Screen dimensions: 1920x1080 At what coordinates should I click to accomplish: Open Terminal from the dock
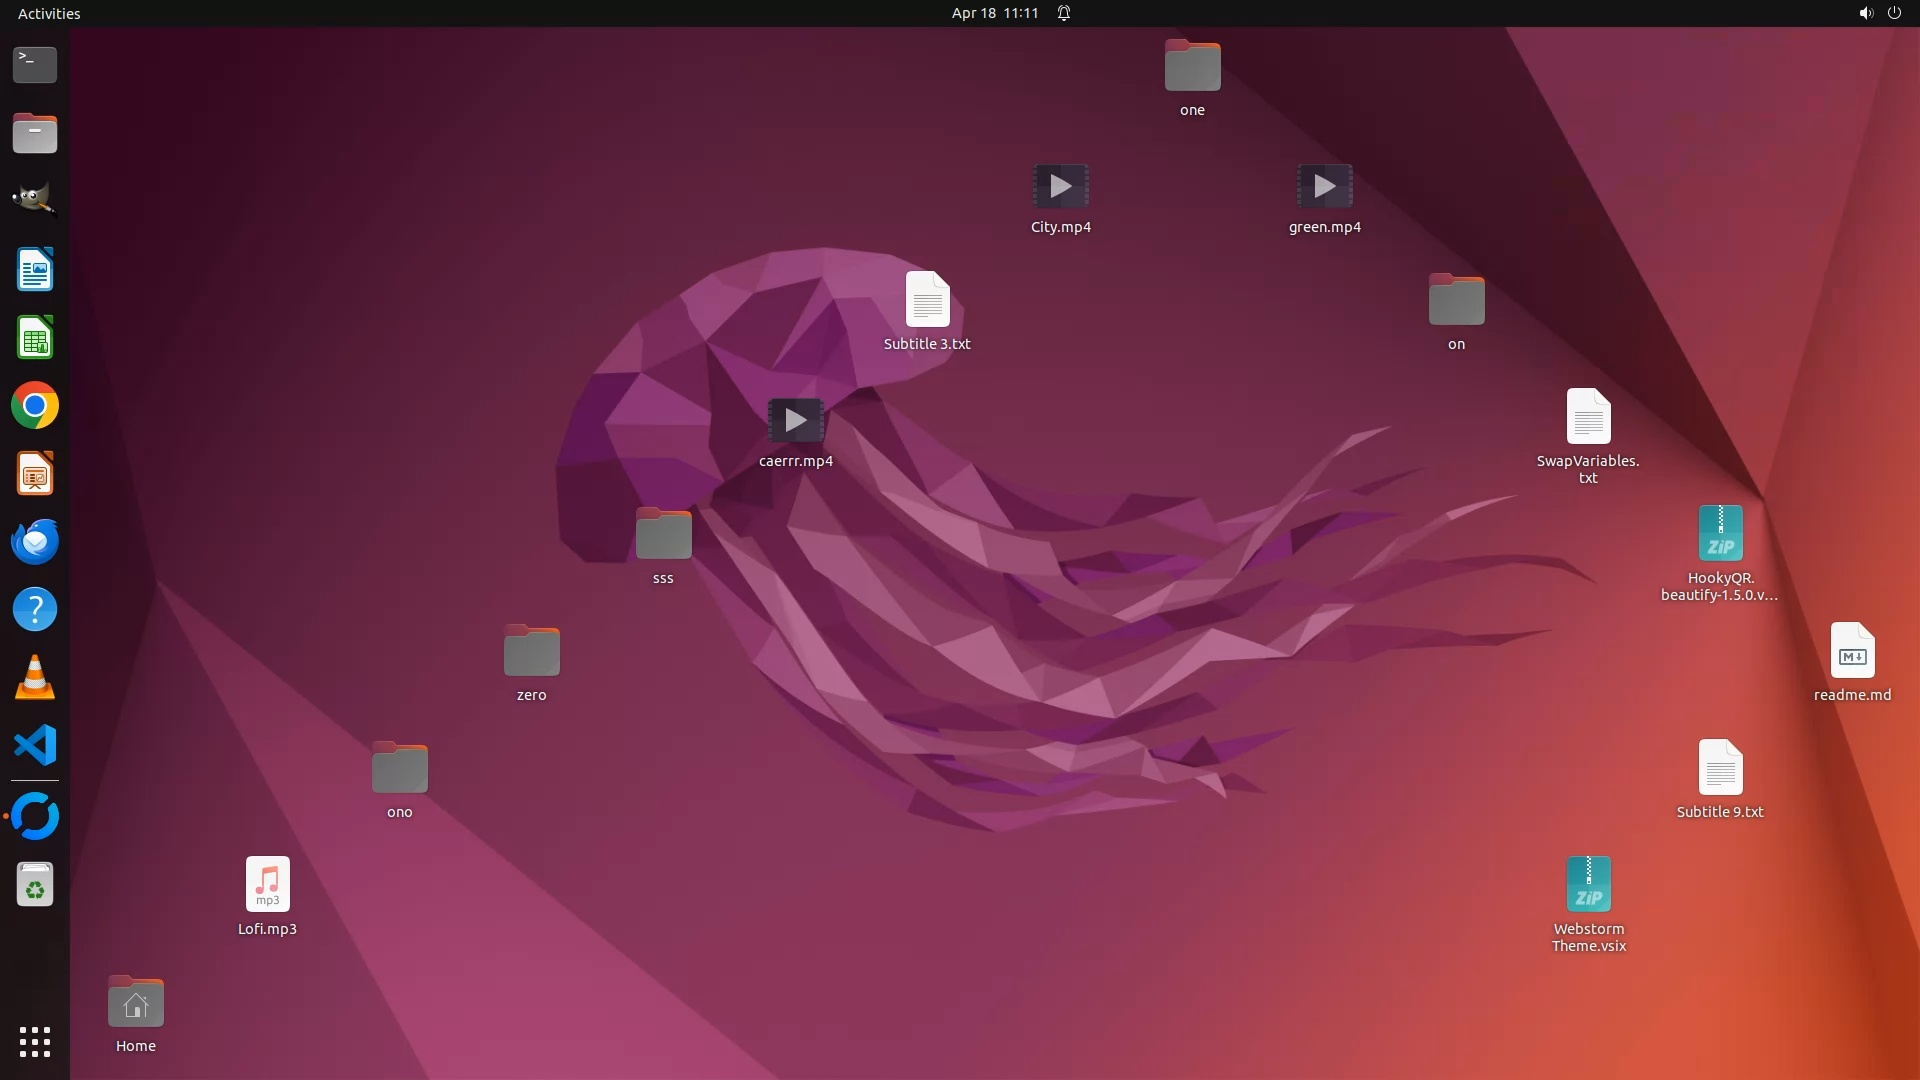(35, 65)
